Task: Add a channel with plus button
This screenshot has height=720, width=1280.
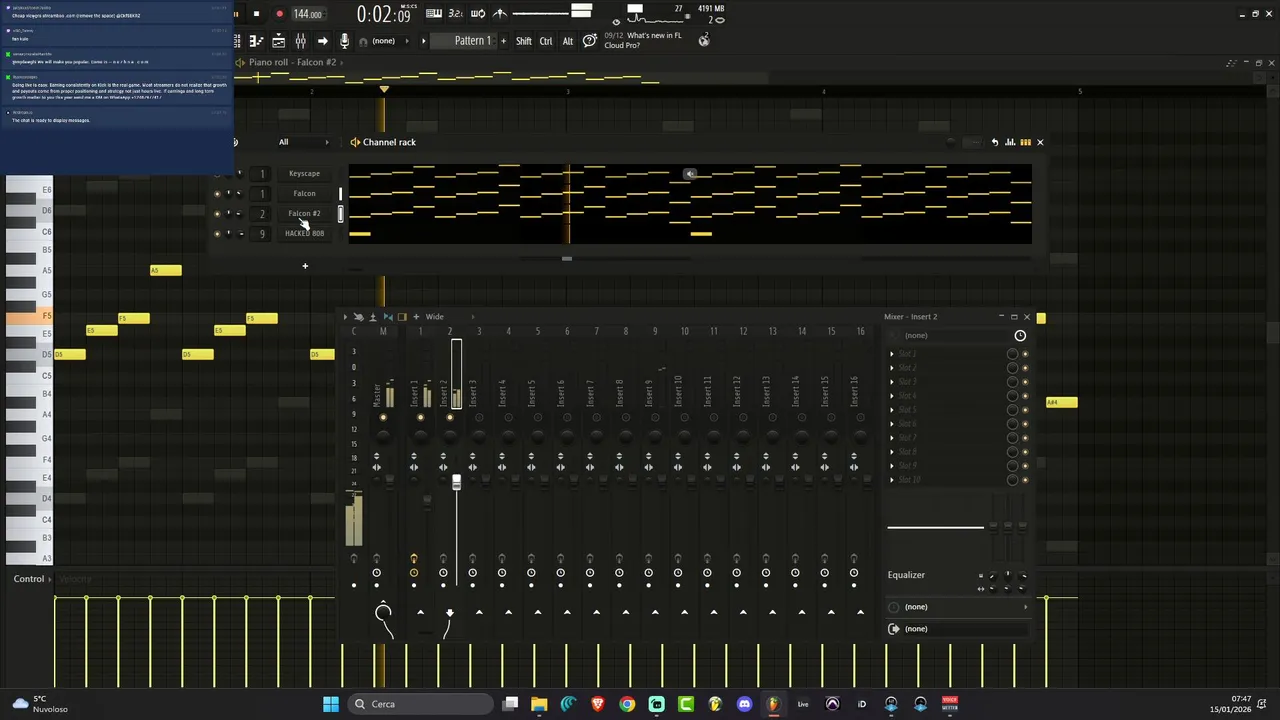Action: (x=305, y=266)
